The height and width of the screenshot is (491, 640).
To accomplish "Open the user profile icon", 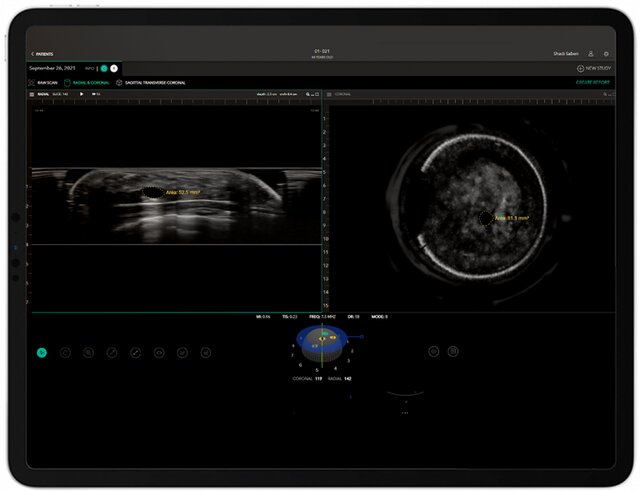I will [590, 53].
